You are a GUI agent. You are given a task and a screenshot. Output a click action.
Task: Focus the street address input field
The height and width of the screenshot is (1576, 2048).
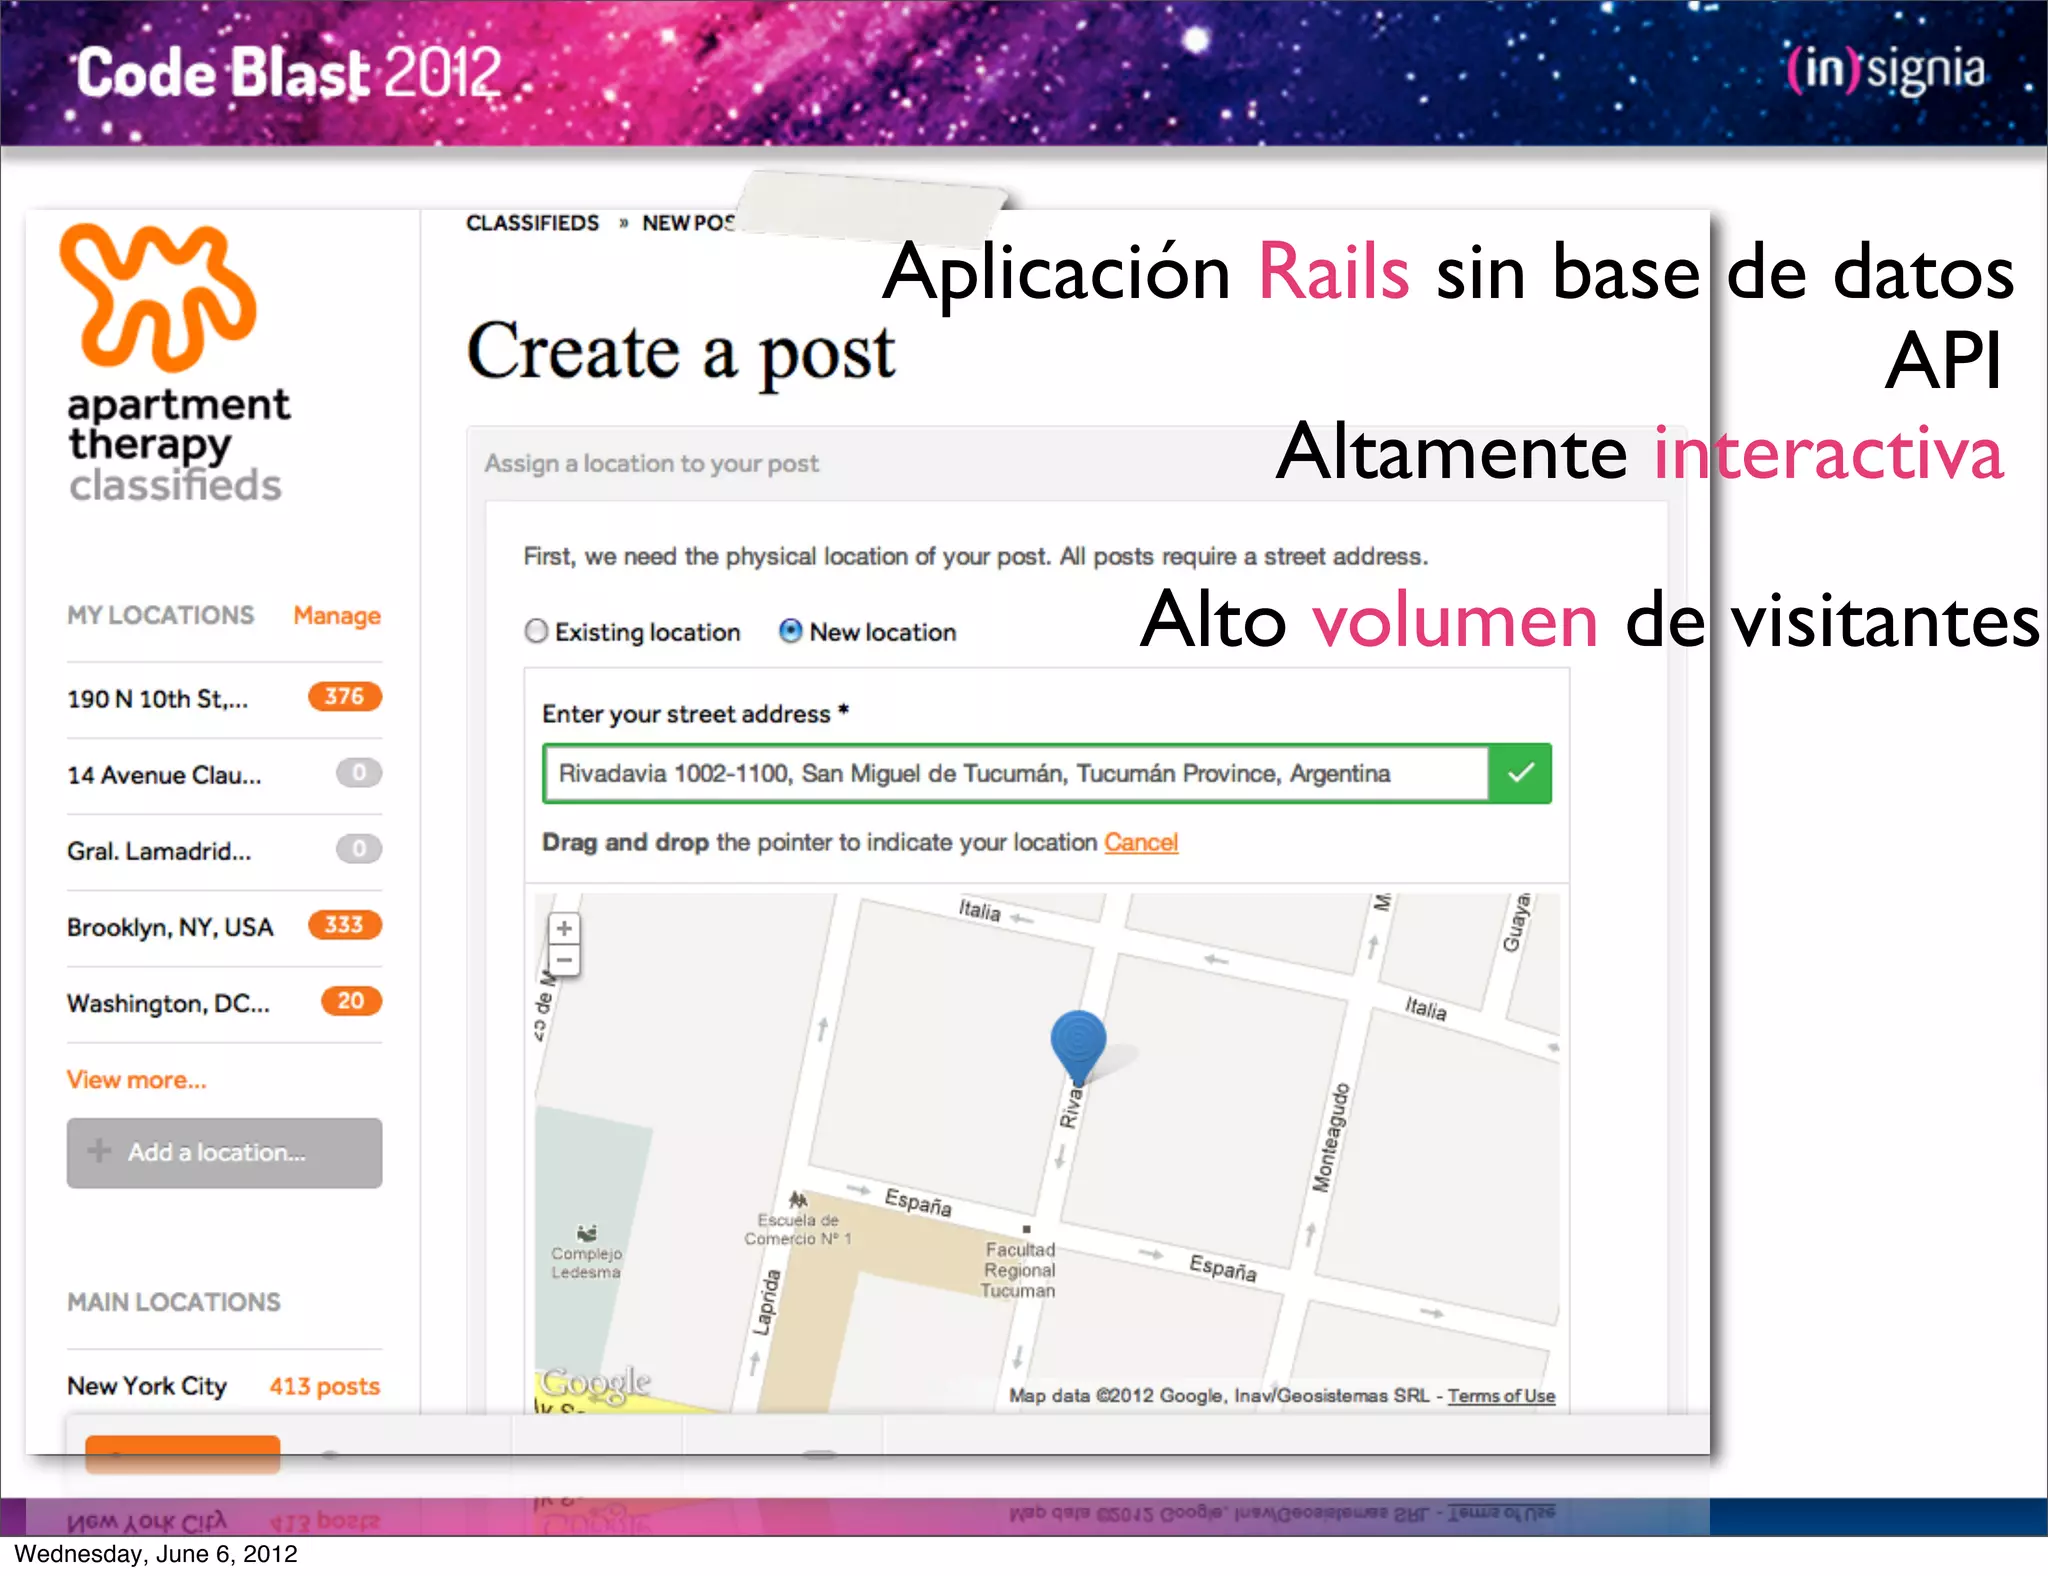pos(1015,773)
